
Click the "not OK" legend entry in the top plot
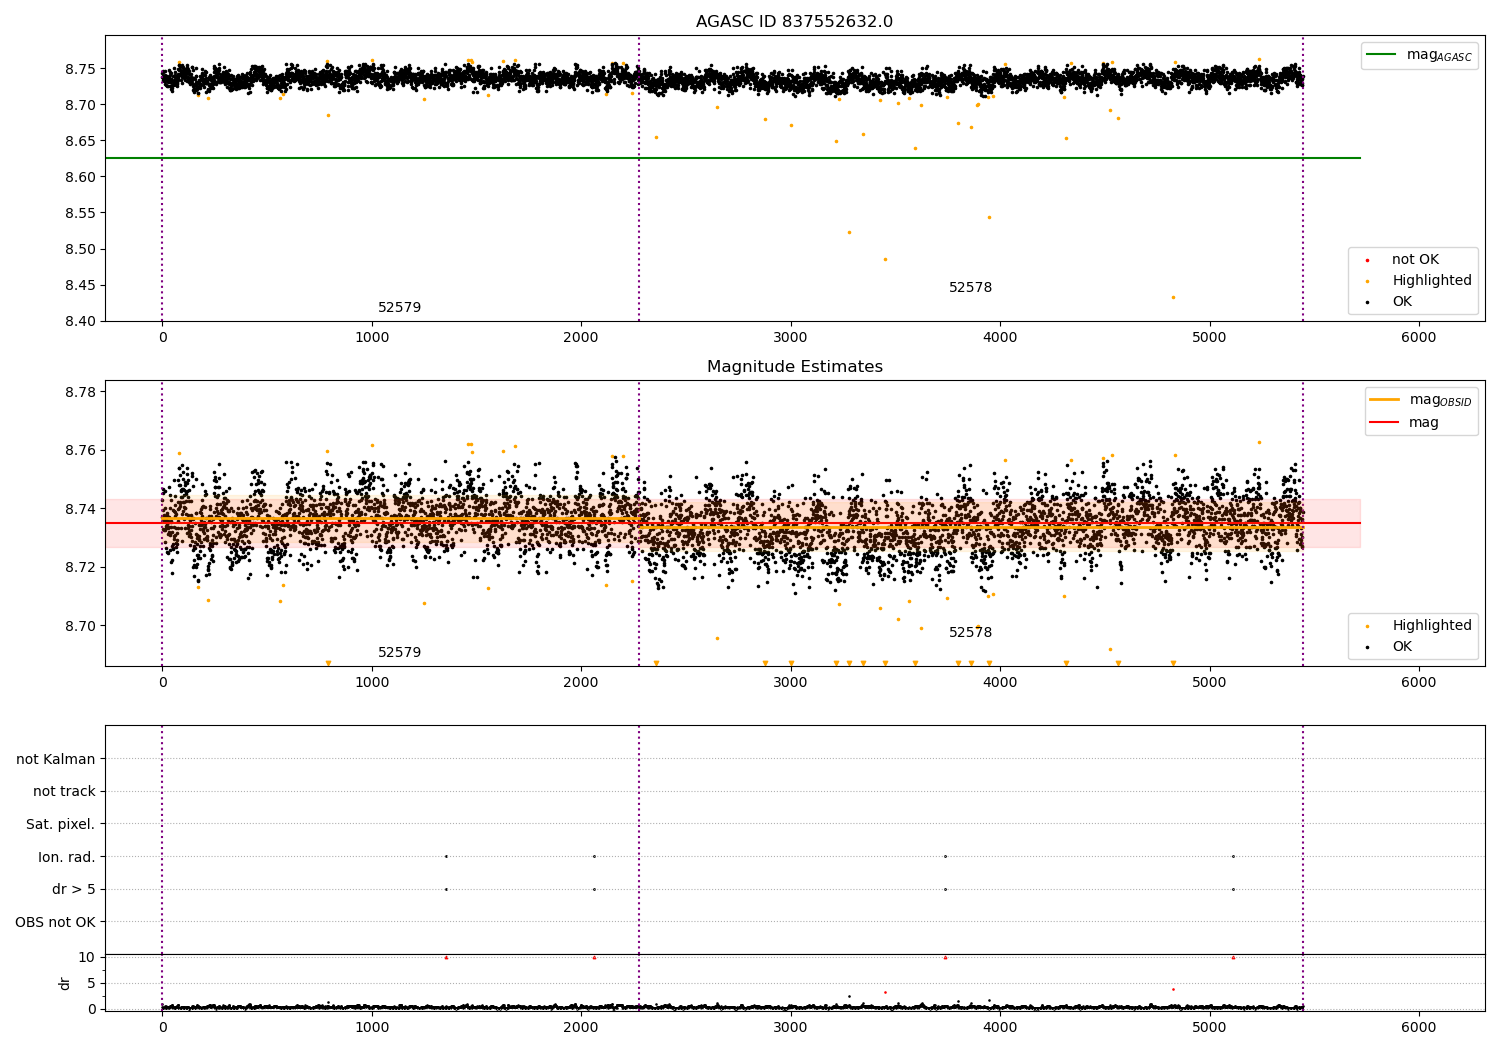click(1413, 260)
